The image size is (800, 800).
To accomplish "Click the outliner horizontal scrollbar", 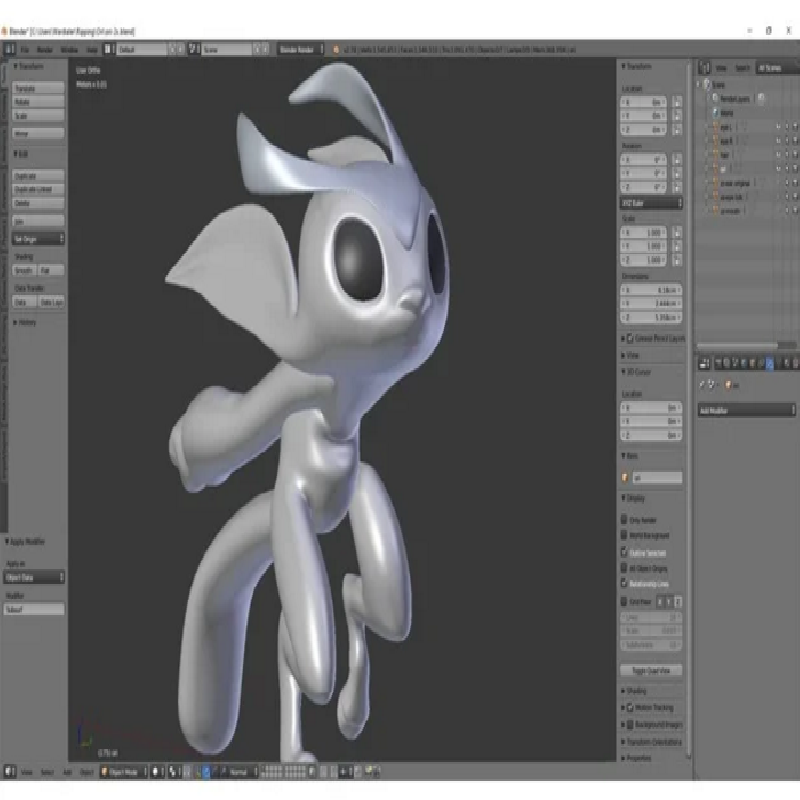I will tap(737, 346).
